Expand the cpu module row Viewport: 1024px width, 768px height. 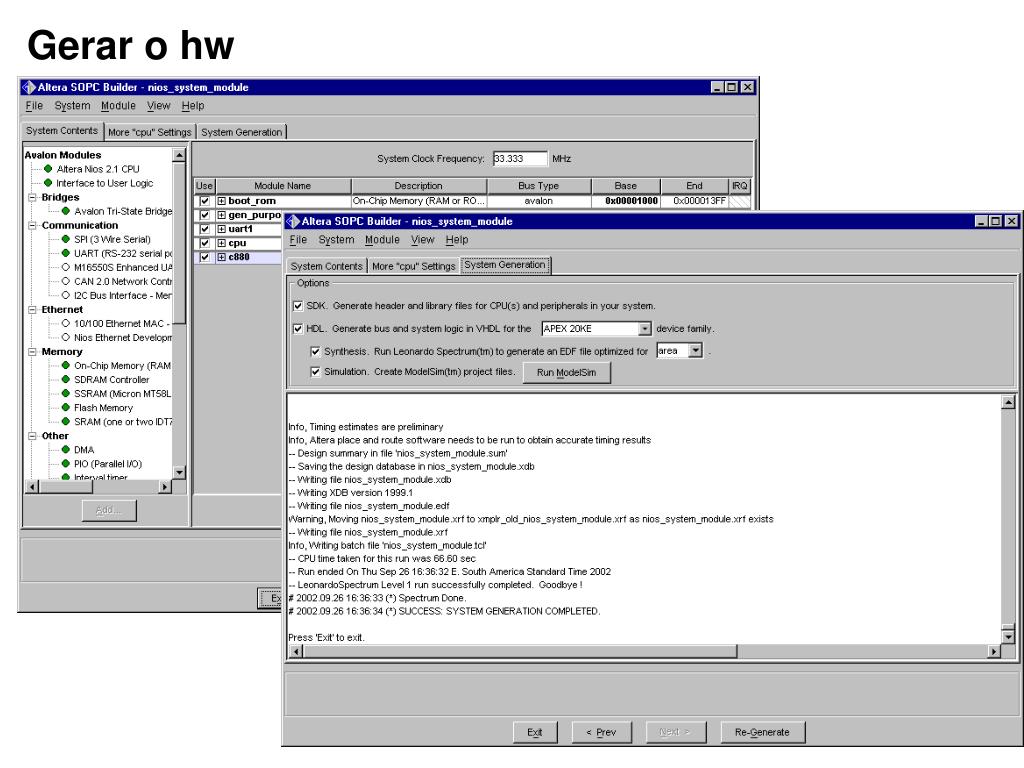[x=221, y=243]
